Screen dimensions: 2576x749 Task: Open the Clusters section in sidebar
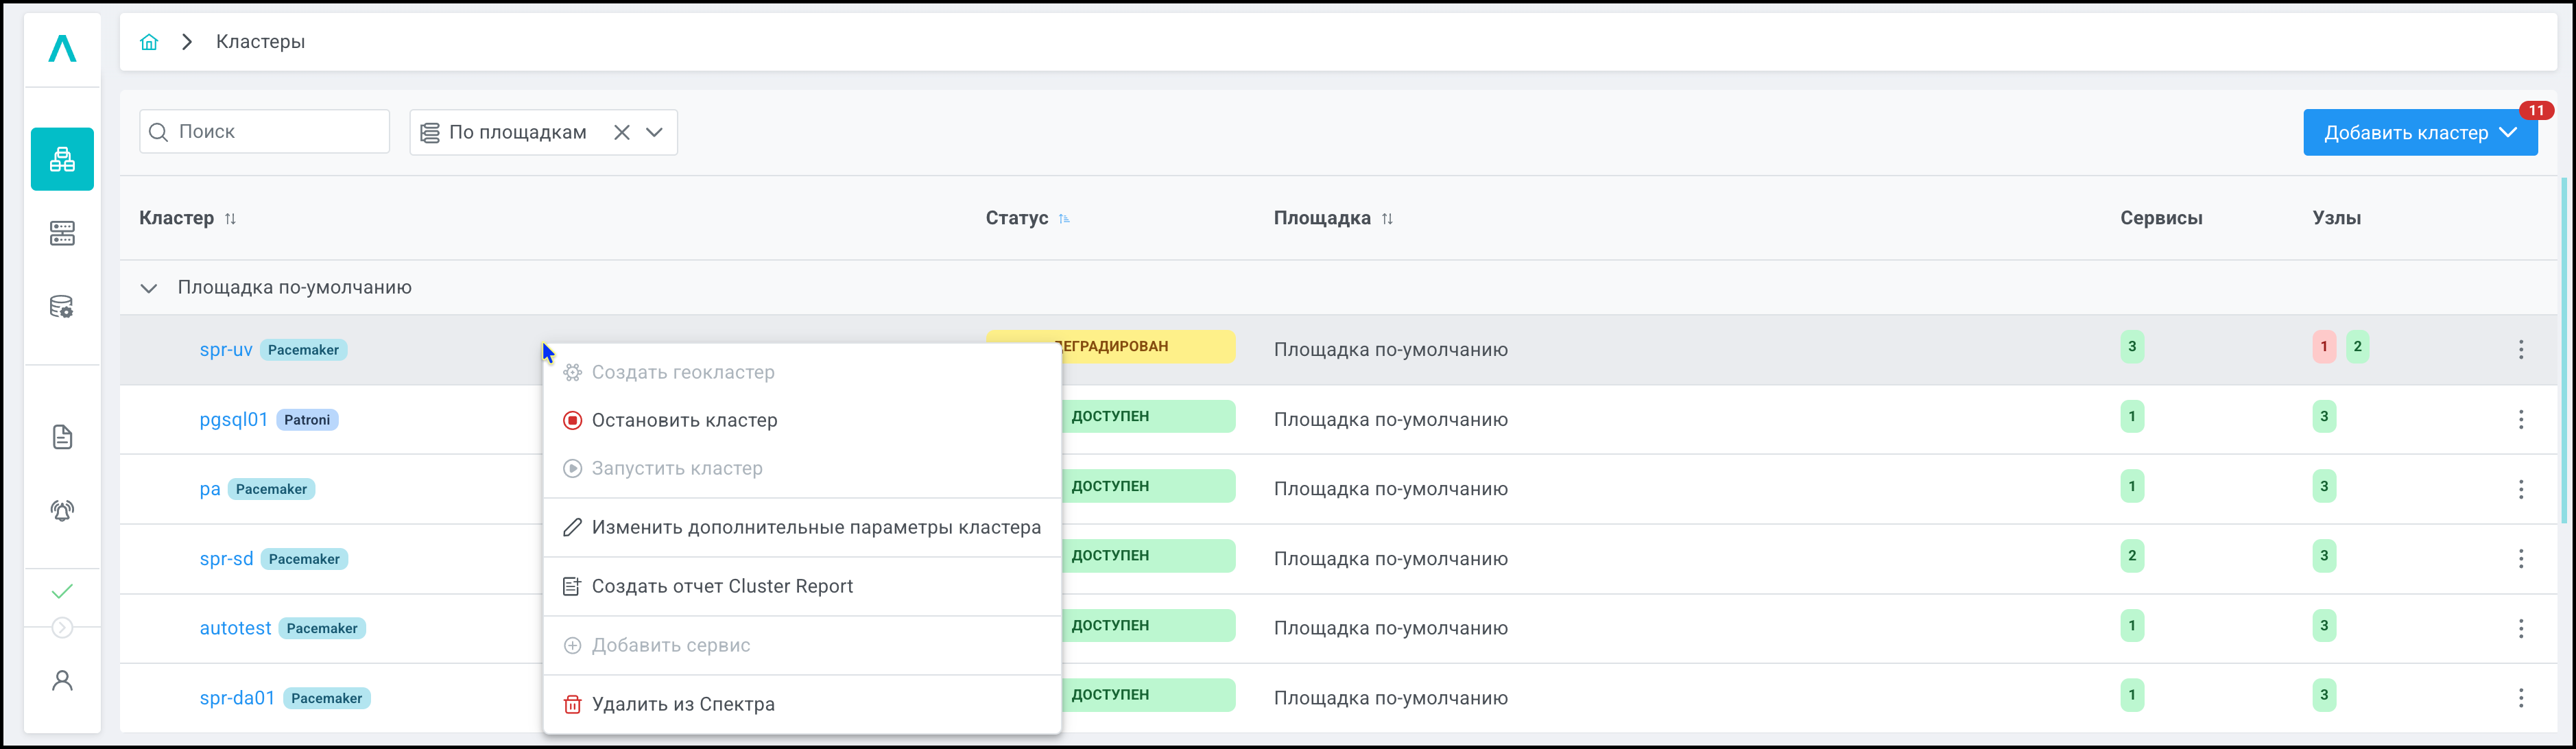tap(62, 159)
